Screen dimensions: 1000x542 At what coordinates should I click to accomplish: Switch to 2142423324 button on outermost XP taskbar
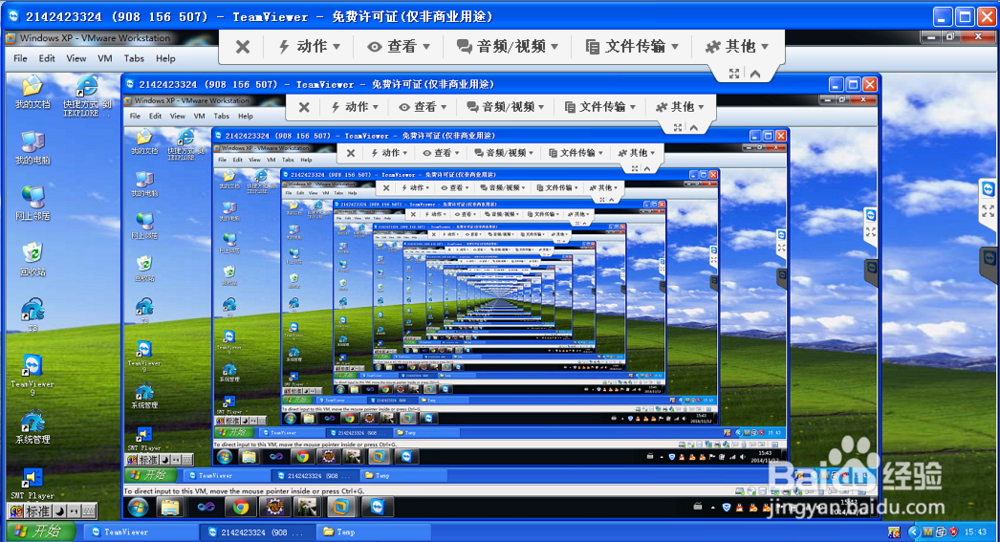pyautogui.click(x=258, y=532)
